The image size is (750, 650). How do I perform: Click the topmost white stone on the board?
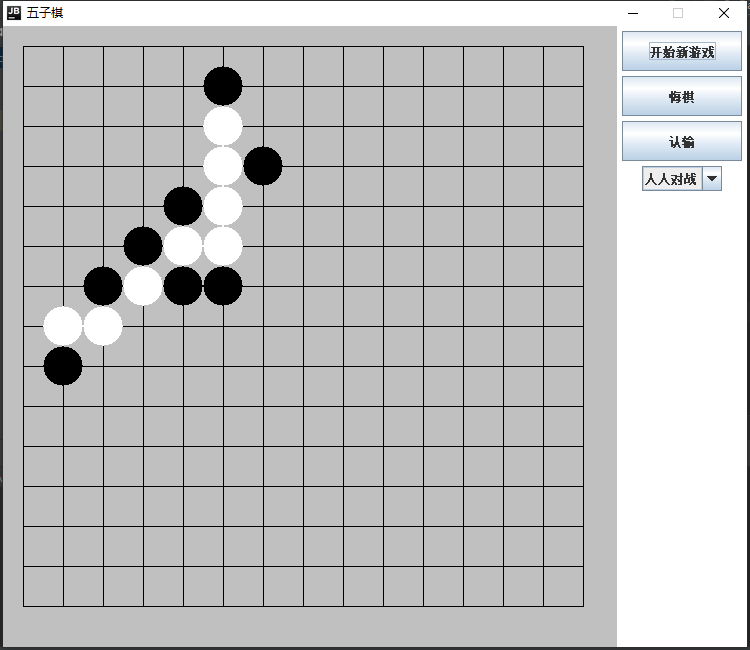[223, 126]
